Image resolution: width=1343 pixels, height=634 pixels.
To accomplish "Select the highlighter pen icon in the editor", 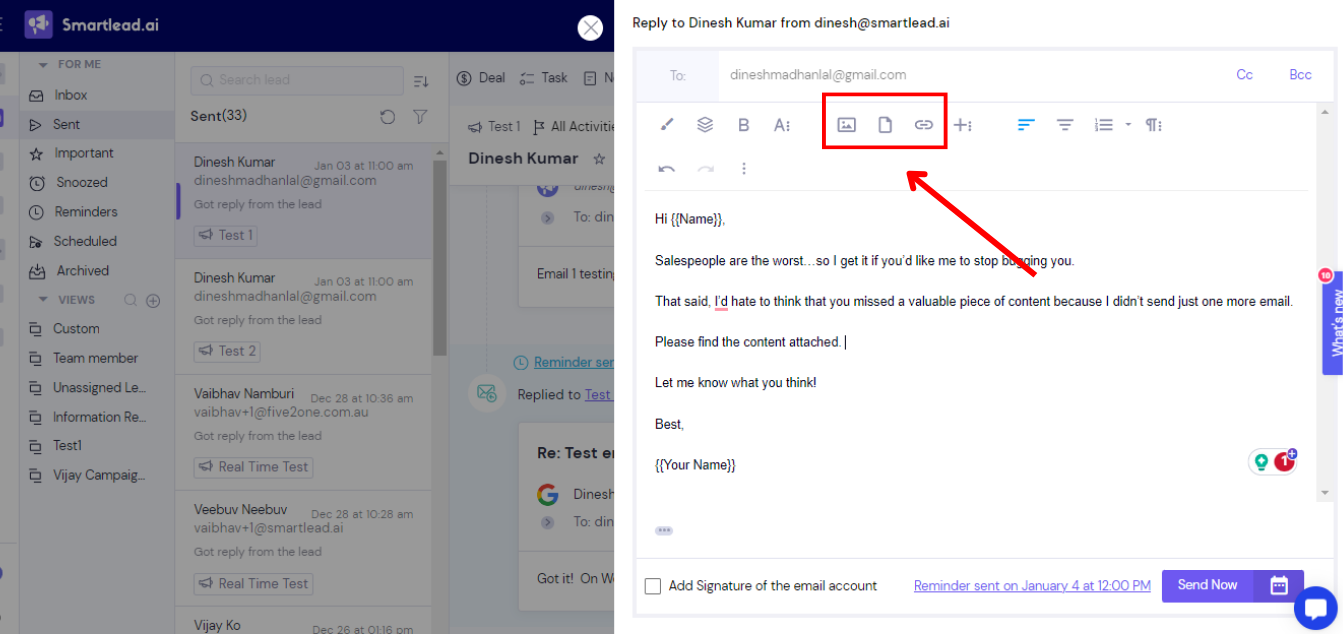I will pyautogui.click(x=667, y=124).
